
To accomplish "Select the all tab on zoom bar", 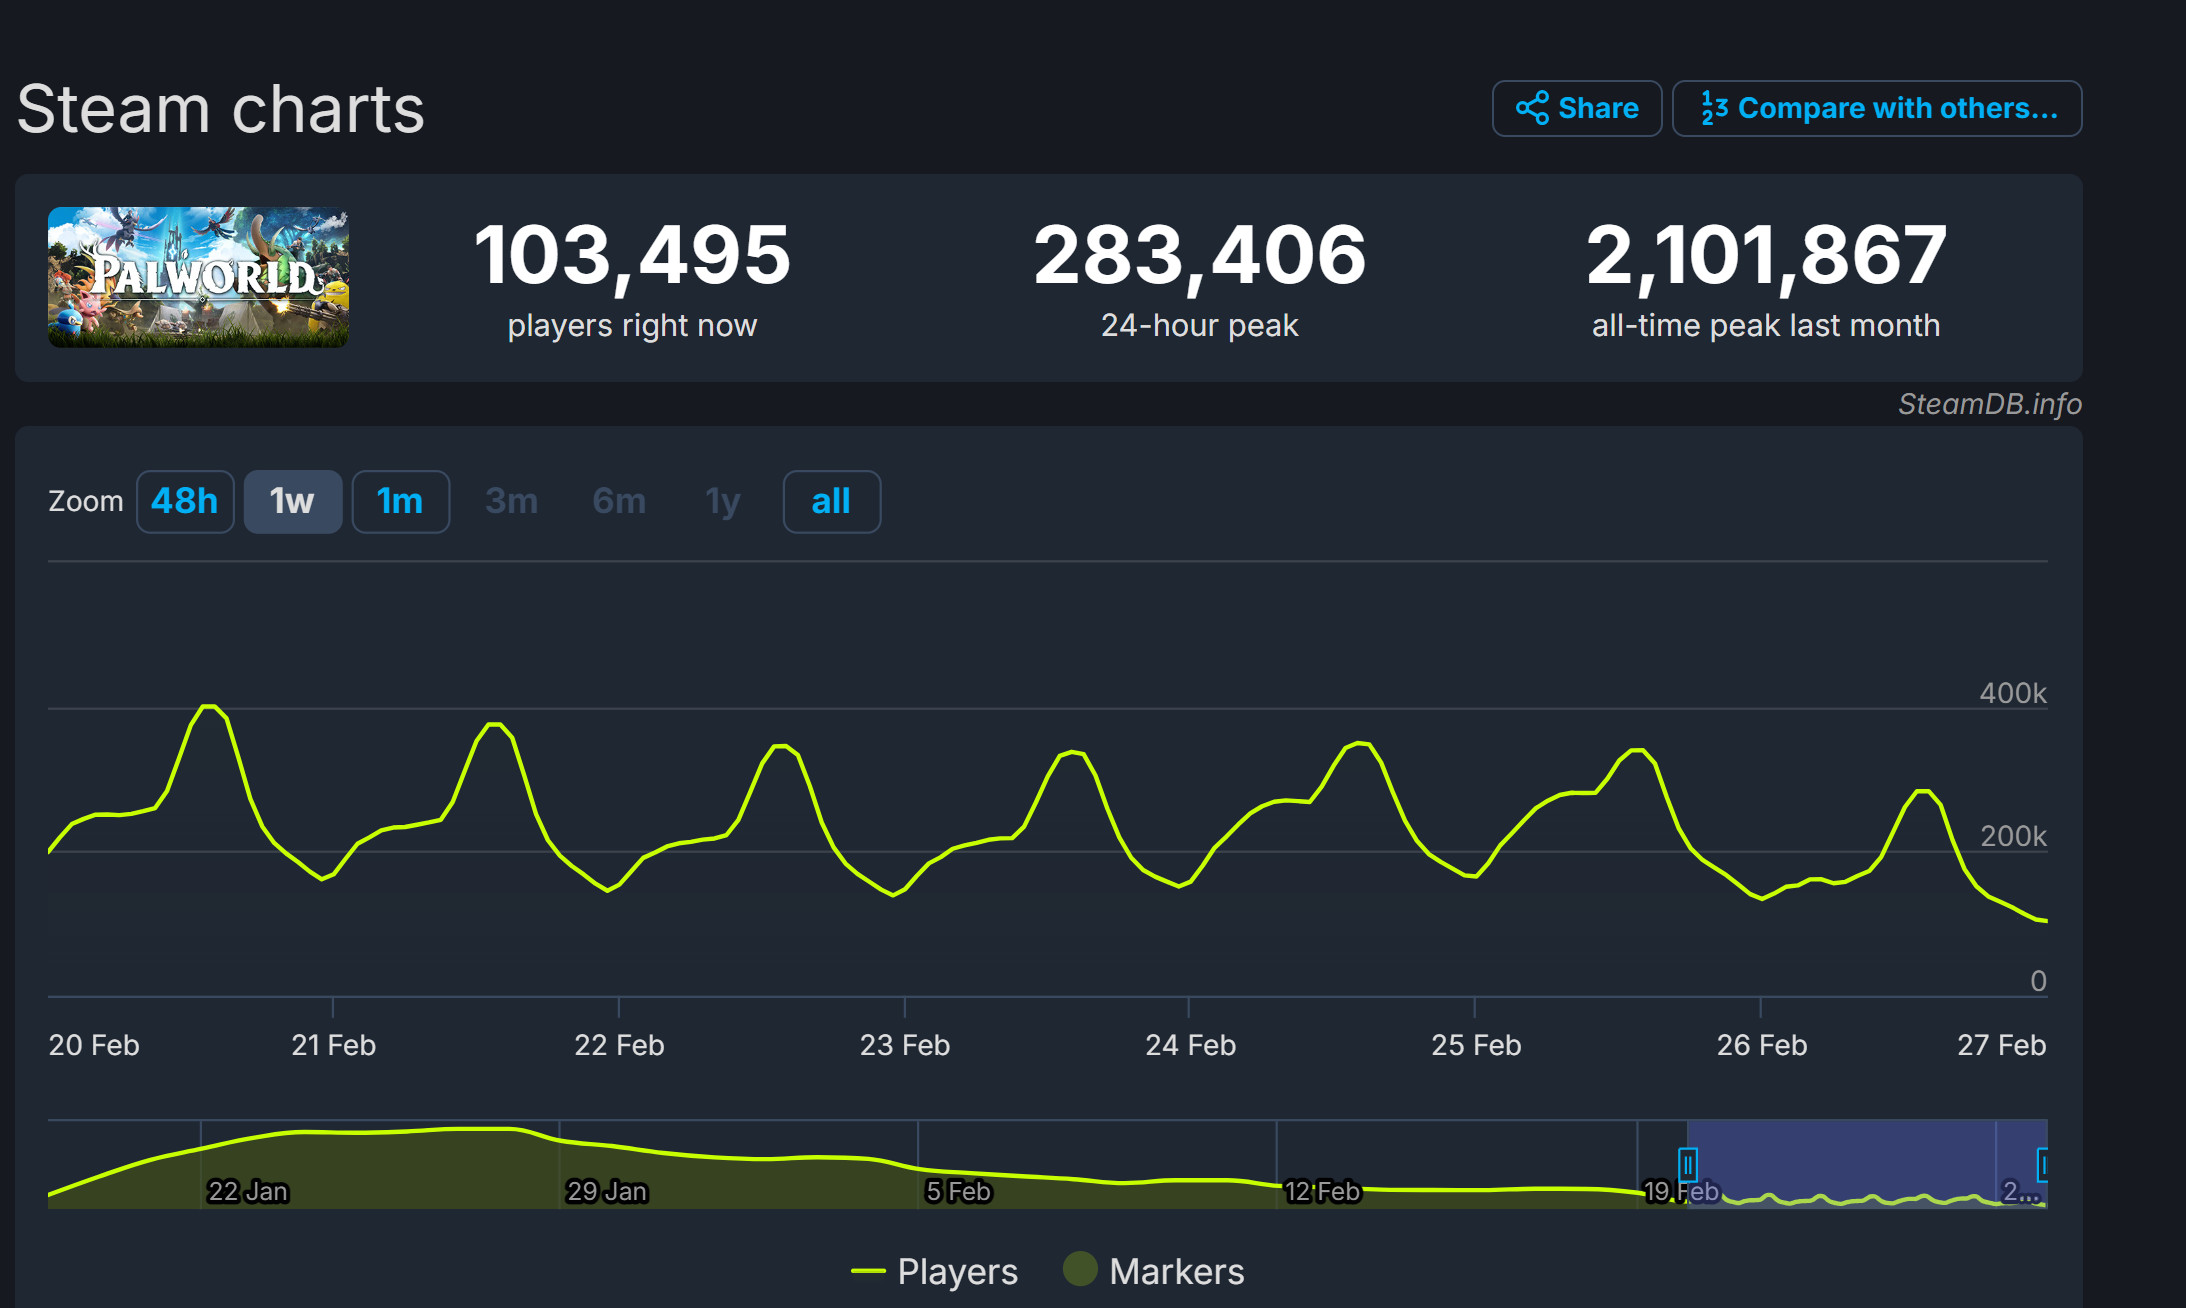I will (x=831, y=501).
